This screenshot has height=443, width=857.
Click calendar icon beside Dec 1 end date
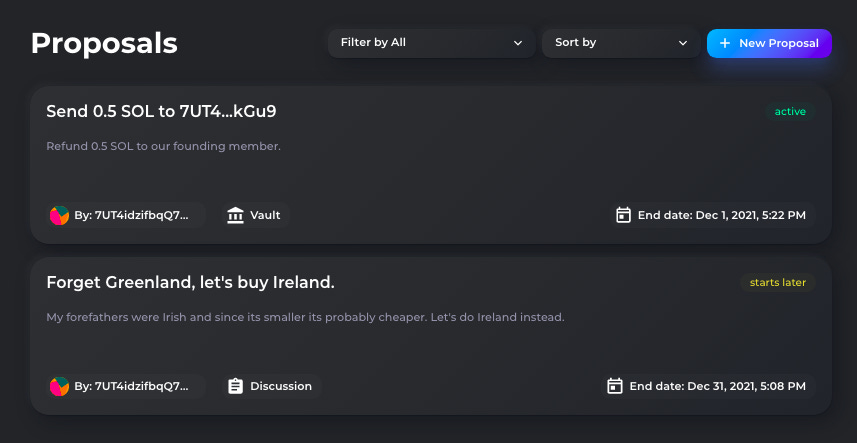click(623, 215)
